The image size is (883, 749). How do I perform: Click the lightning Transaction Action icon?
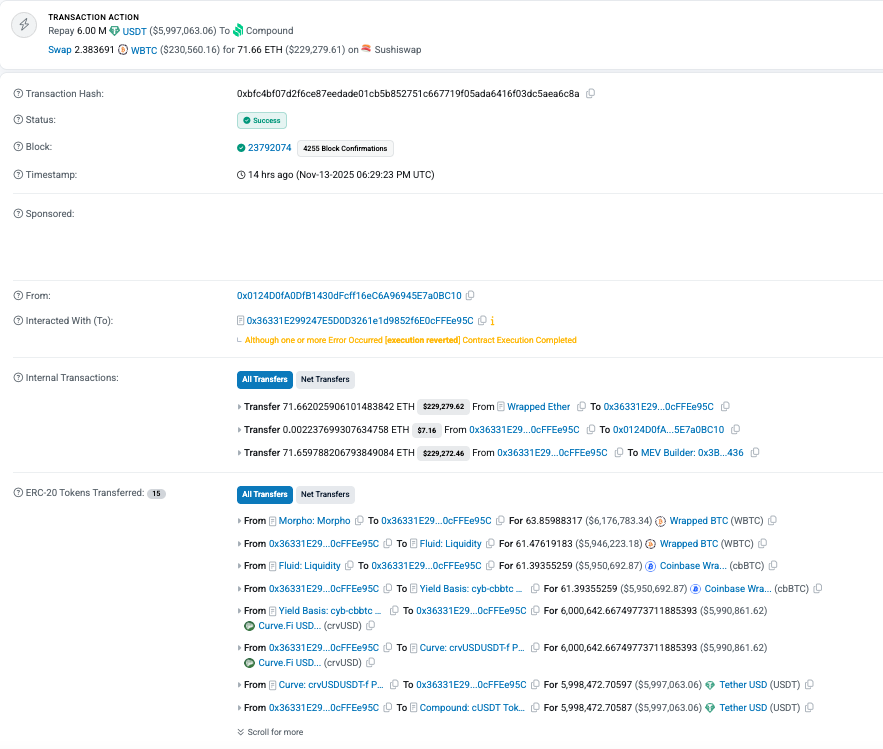pyautogui.click(x=24, y=25)
